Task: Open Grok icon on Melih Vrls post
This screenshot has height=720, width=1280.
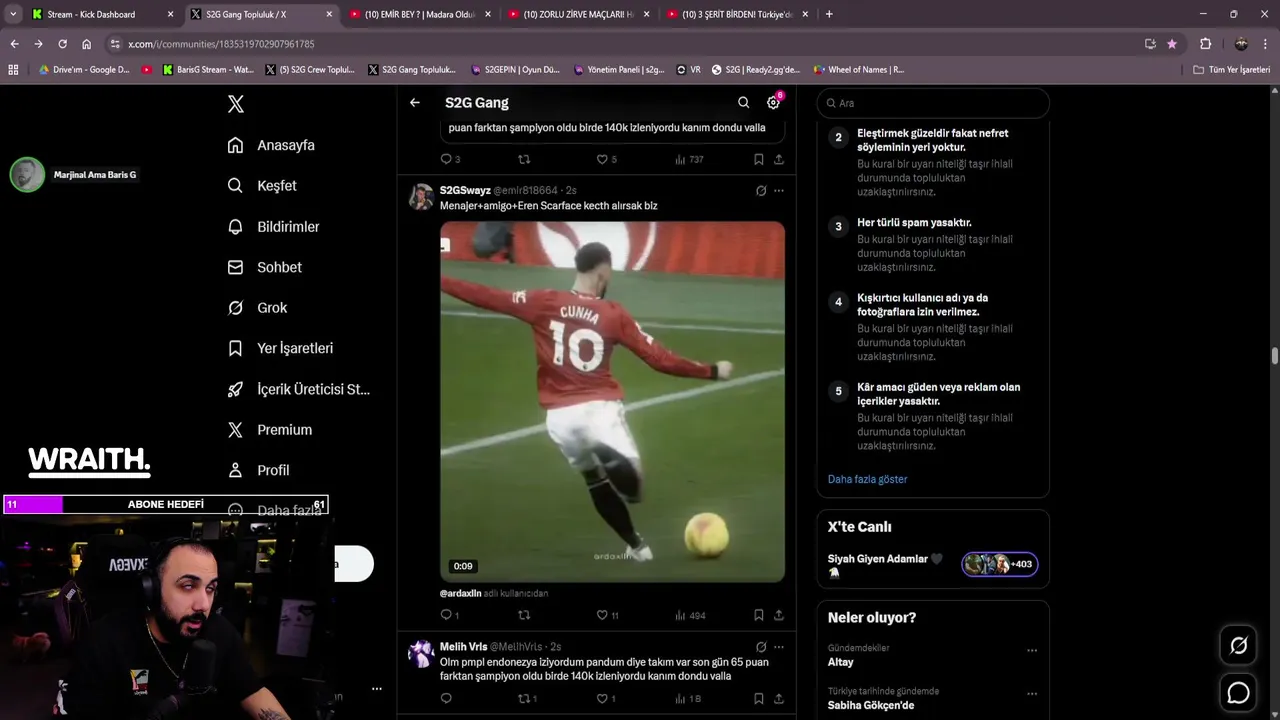Action: click(x=761, y=647)
